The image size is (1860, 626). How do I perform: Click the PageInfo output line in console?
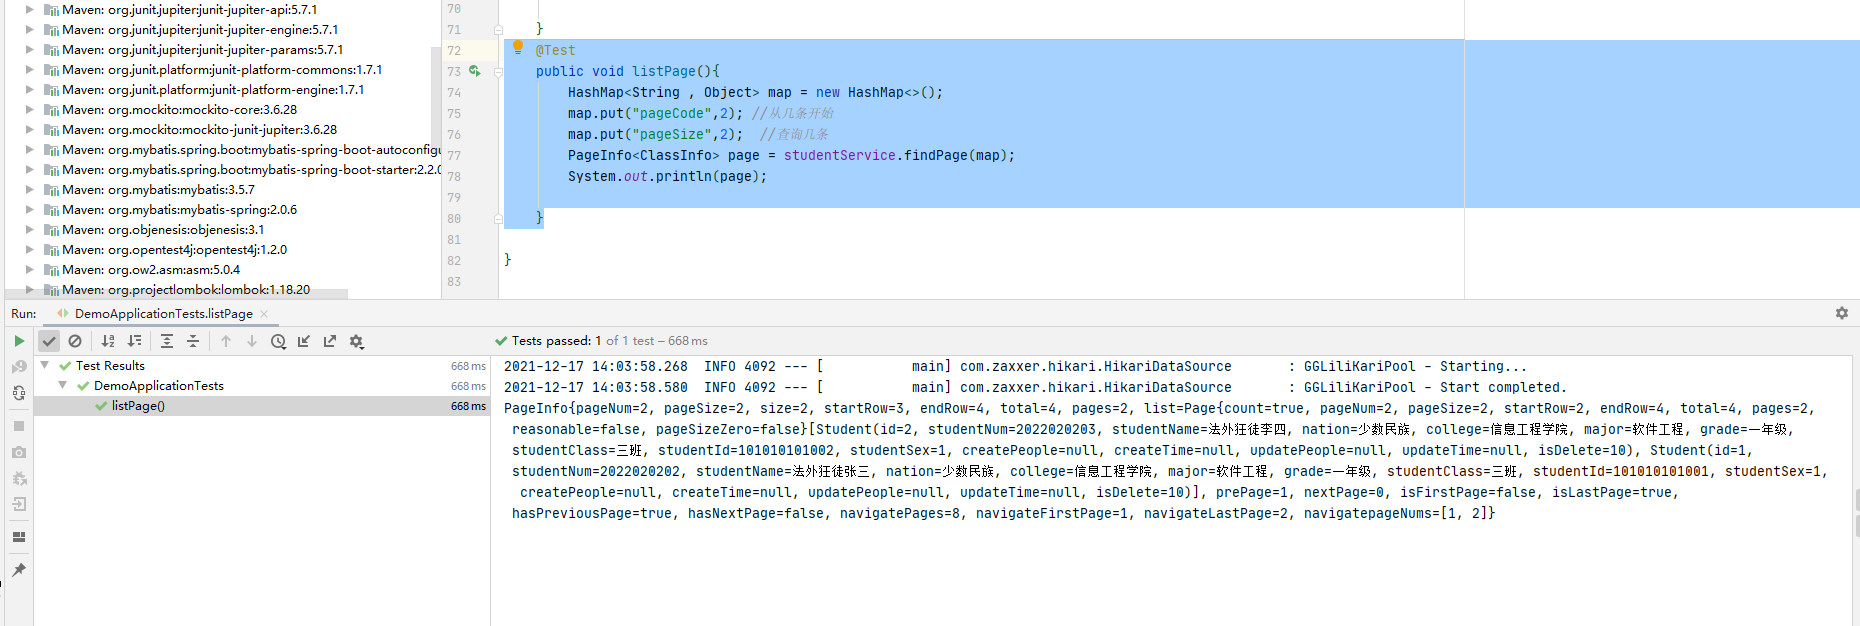point(1158,408)
